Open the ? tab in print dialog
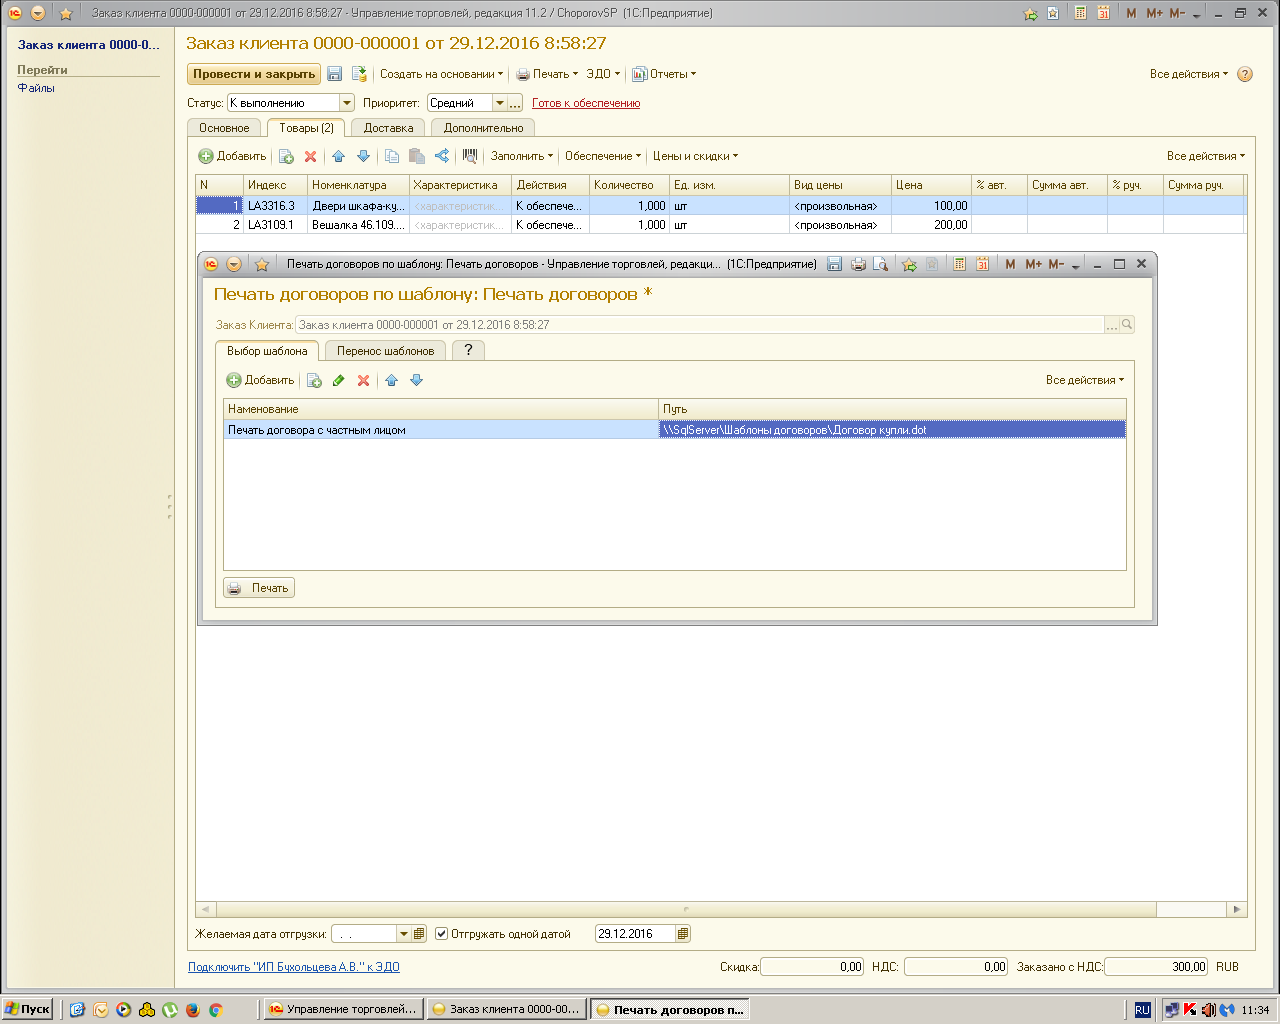 click(468, 350)
